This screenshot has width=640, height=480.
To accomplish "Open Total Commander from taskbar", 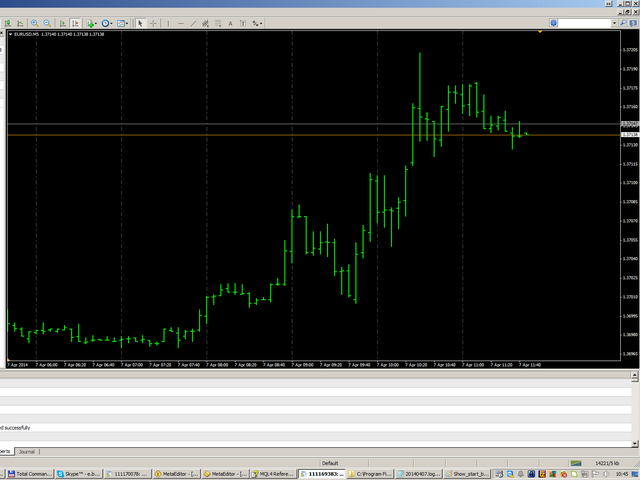I will (x=30, y=474).
